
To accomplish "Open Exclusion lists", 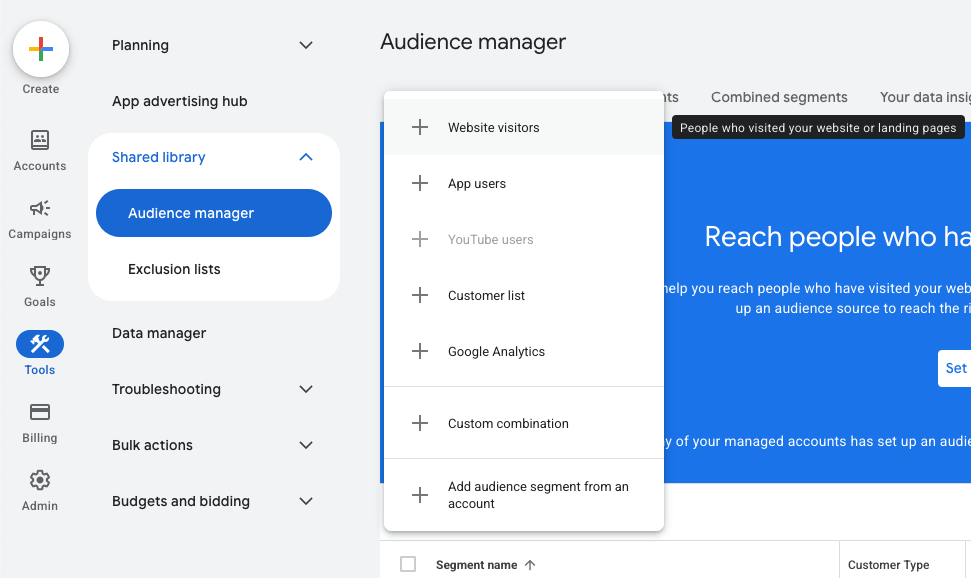I will tap(174, 269).
